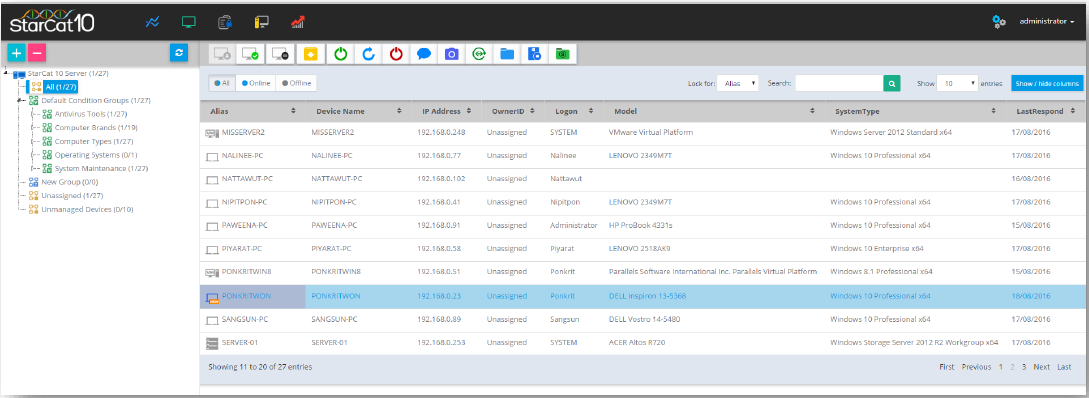Go to Previous page
Image resolution: width=1089 pixels, height=398 pixels.
click(x=976, y=367)
